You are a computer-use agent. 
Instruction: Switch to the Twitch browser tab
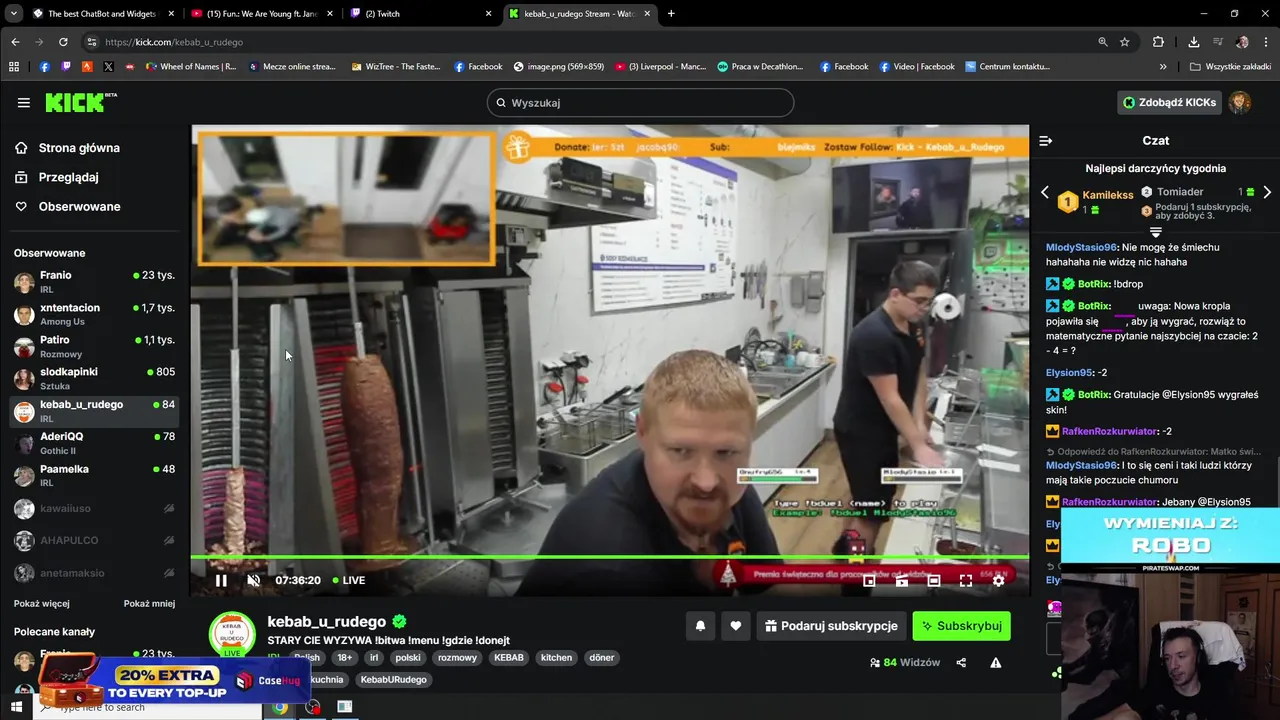420,14
